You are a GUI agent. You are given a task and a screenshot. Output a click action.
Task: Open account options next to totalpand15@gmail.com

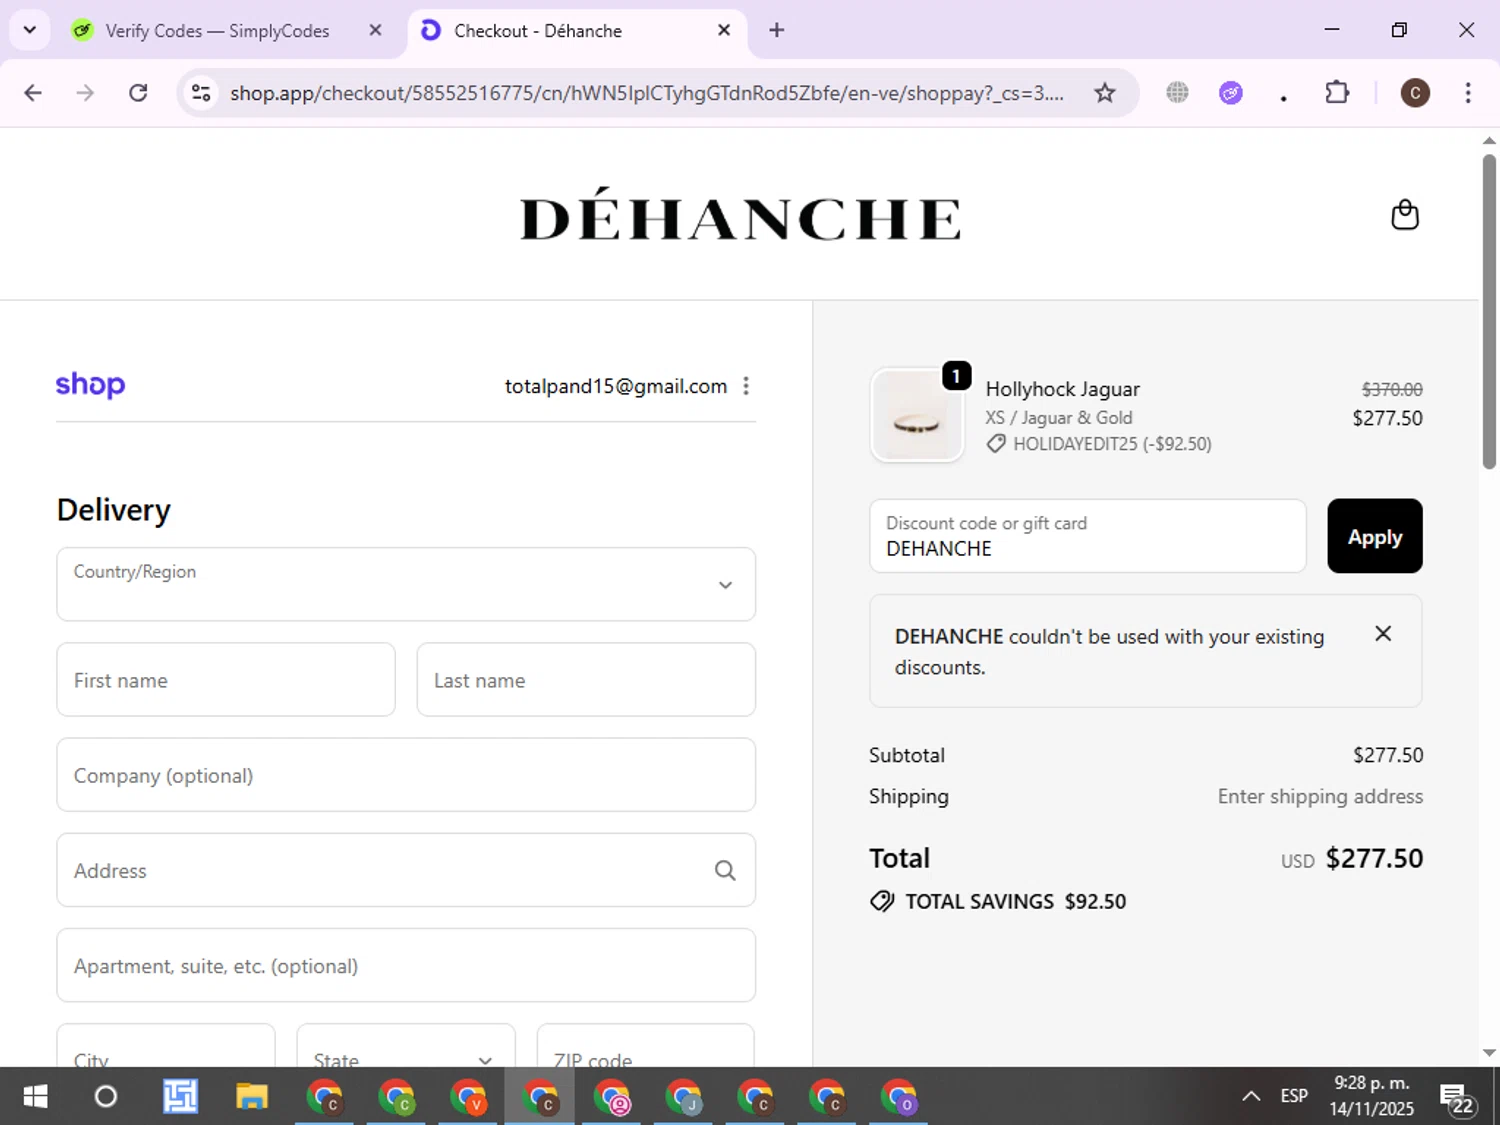point(746,386)
